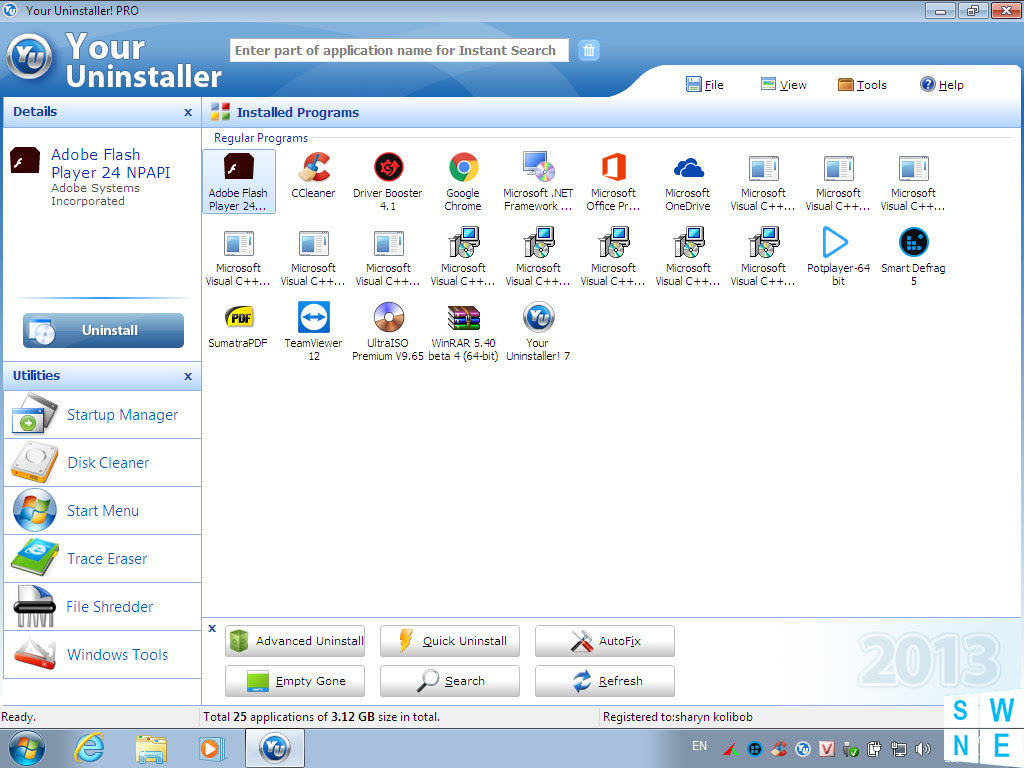Click the Quick Uninstall button
The height and width of the screenshot is (768, 1024).
click(450, 641)
